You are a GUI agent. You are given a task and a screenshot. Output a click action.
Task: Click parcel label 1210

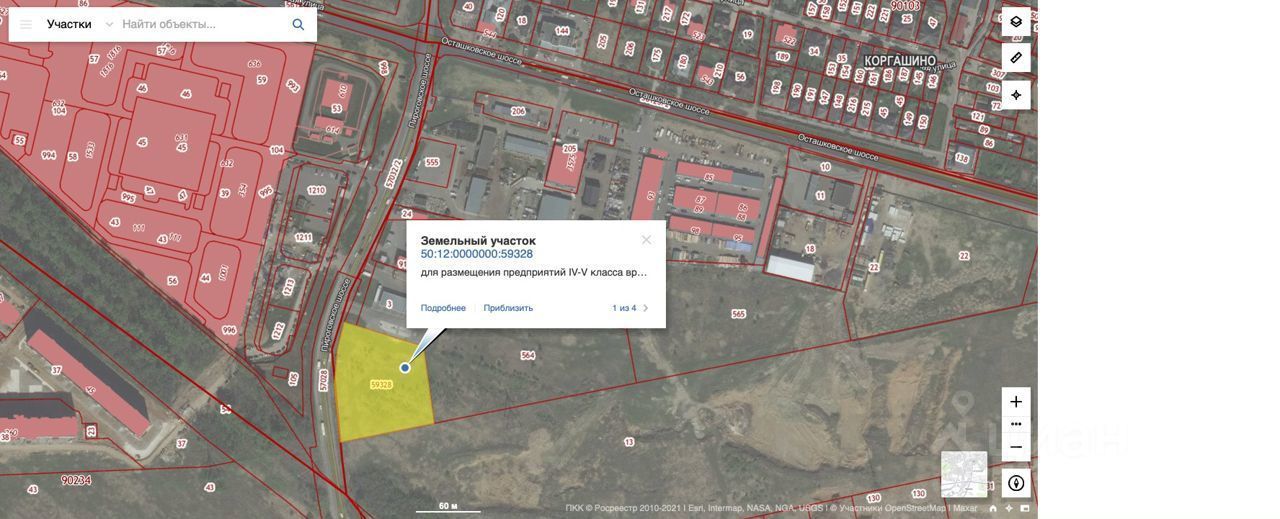[x=317, y=190]
